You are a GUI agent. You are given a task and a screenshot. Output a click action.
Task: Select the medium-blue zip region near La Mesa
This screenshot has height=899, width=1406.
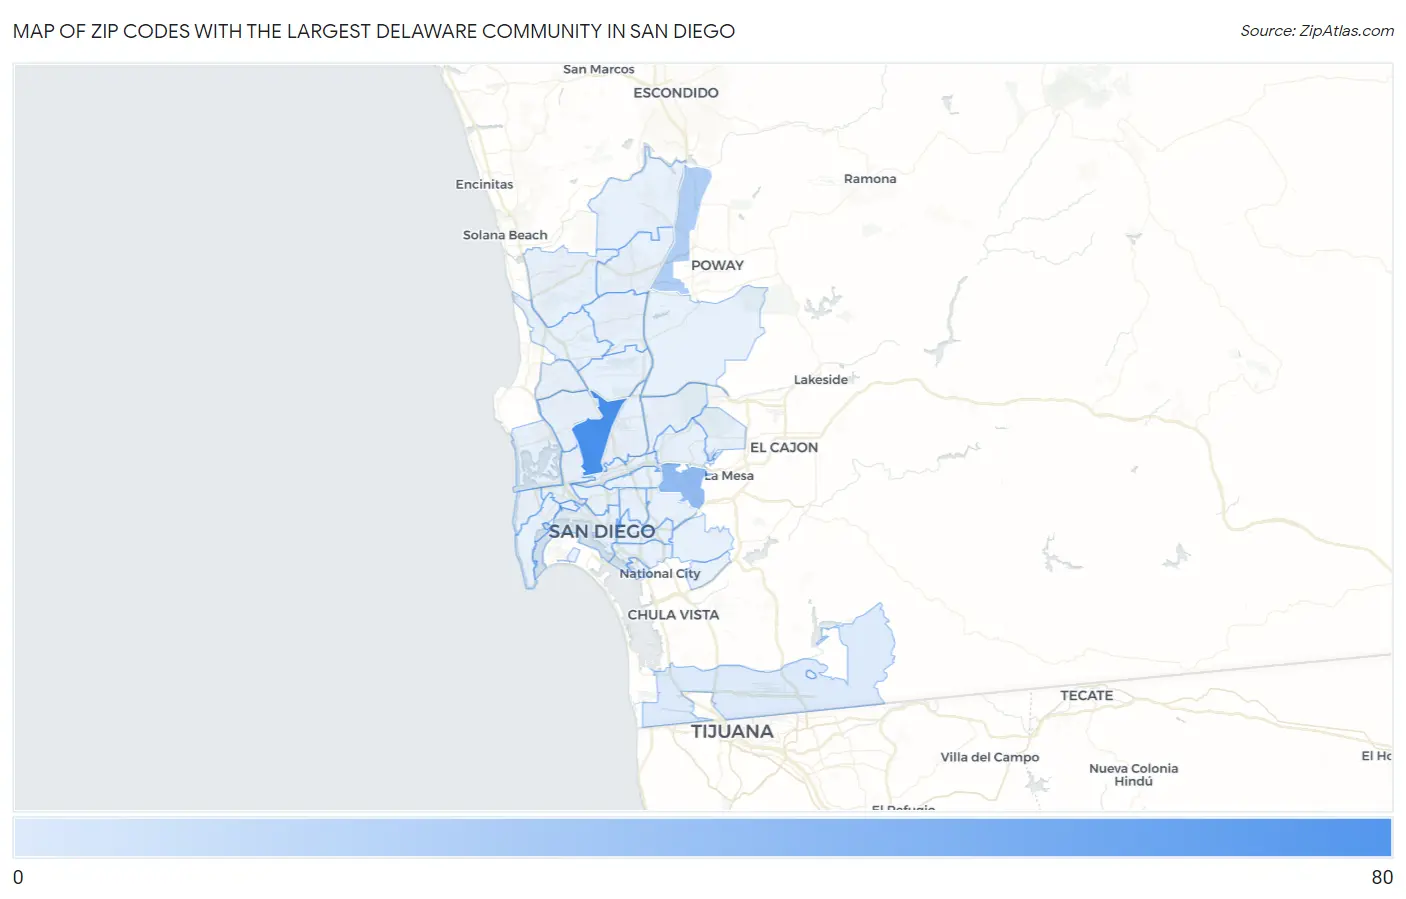pyautogui.click(x=683, y=483)
